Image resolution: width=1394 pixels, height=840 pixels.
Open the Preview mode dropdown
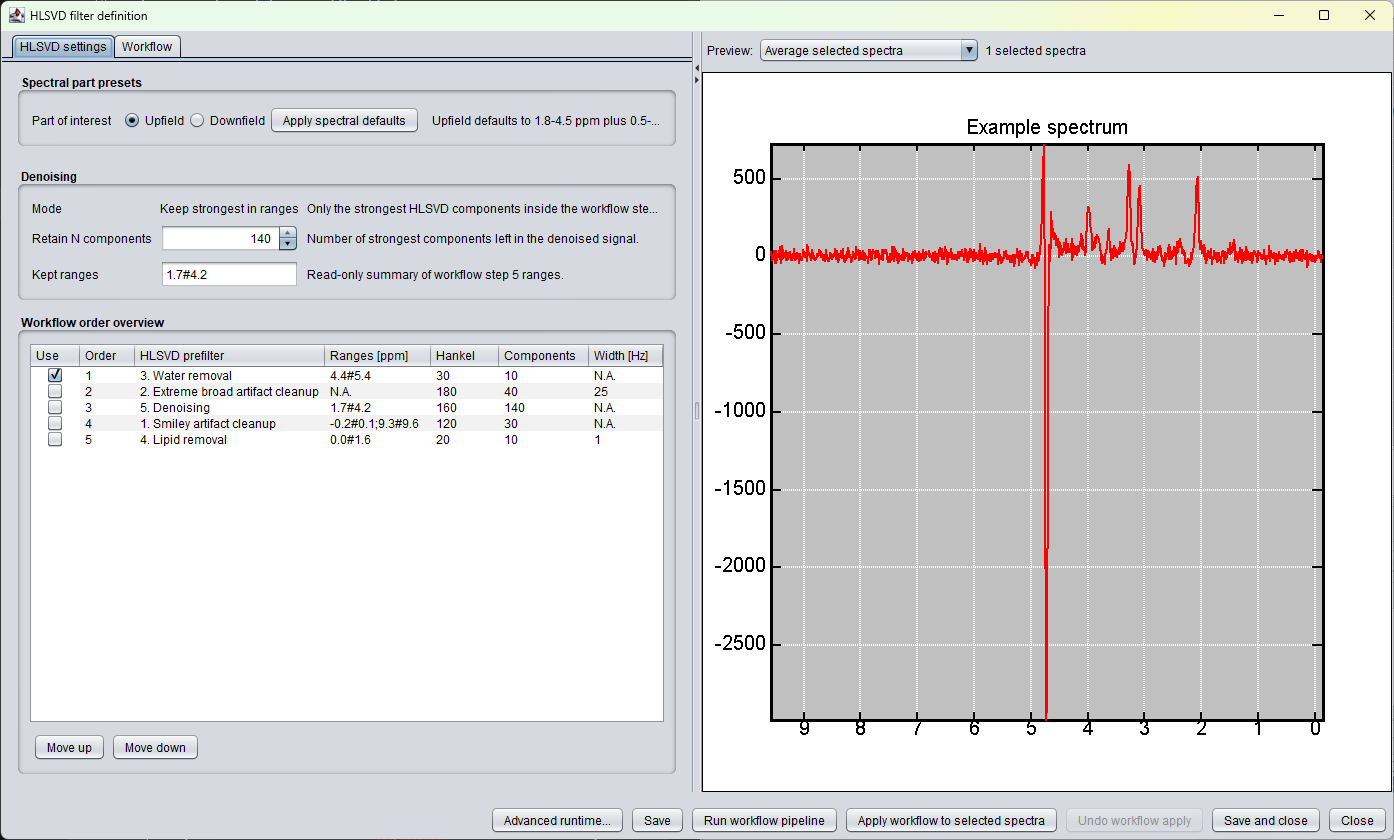click(869, 51)
